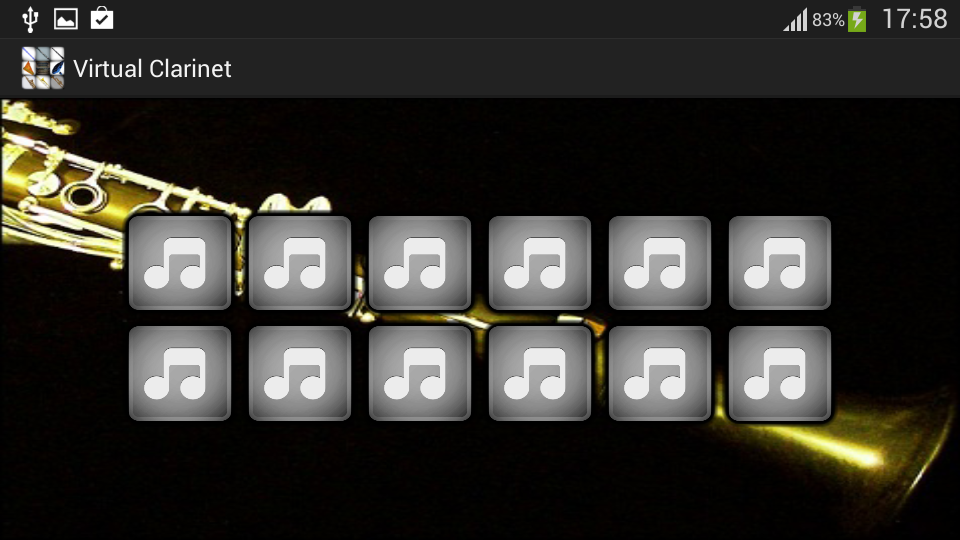The image size is (960, 540).
Task: Open the Play Store bag notification icon
Action: (102, 18)
